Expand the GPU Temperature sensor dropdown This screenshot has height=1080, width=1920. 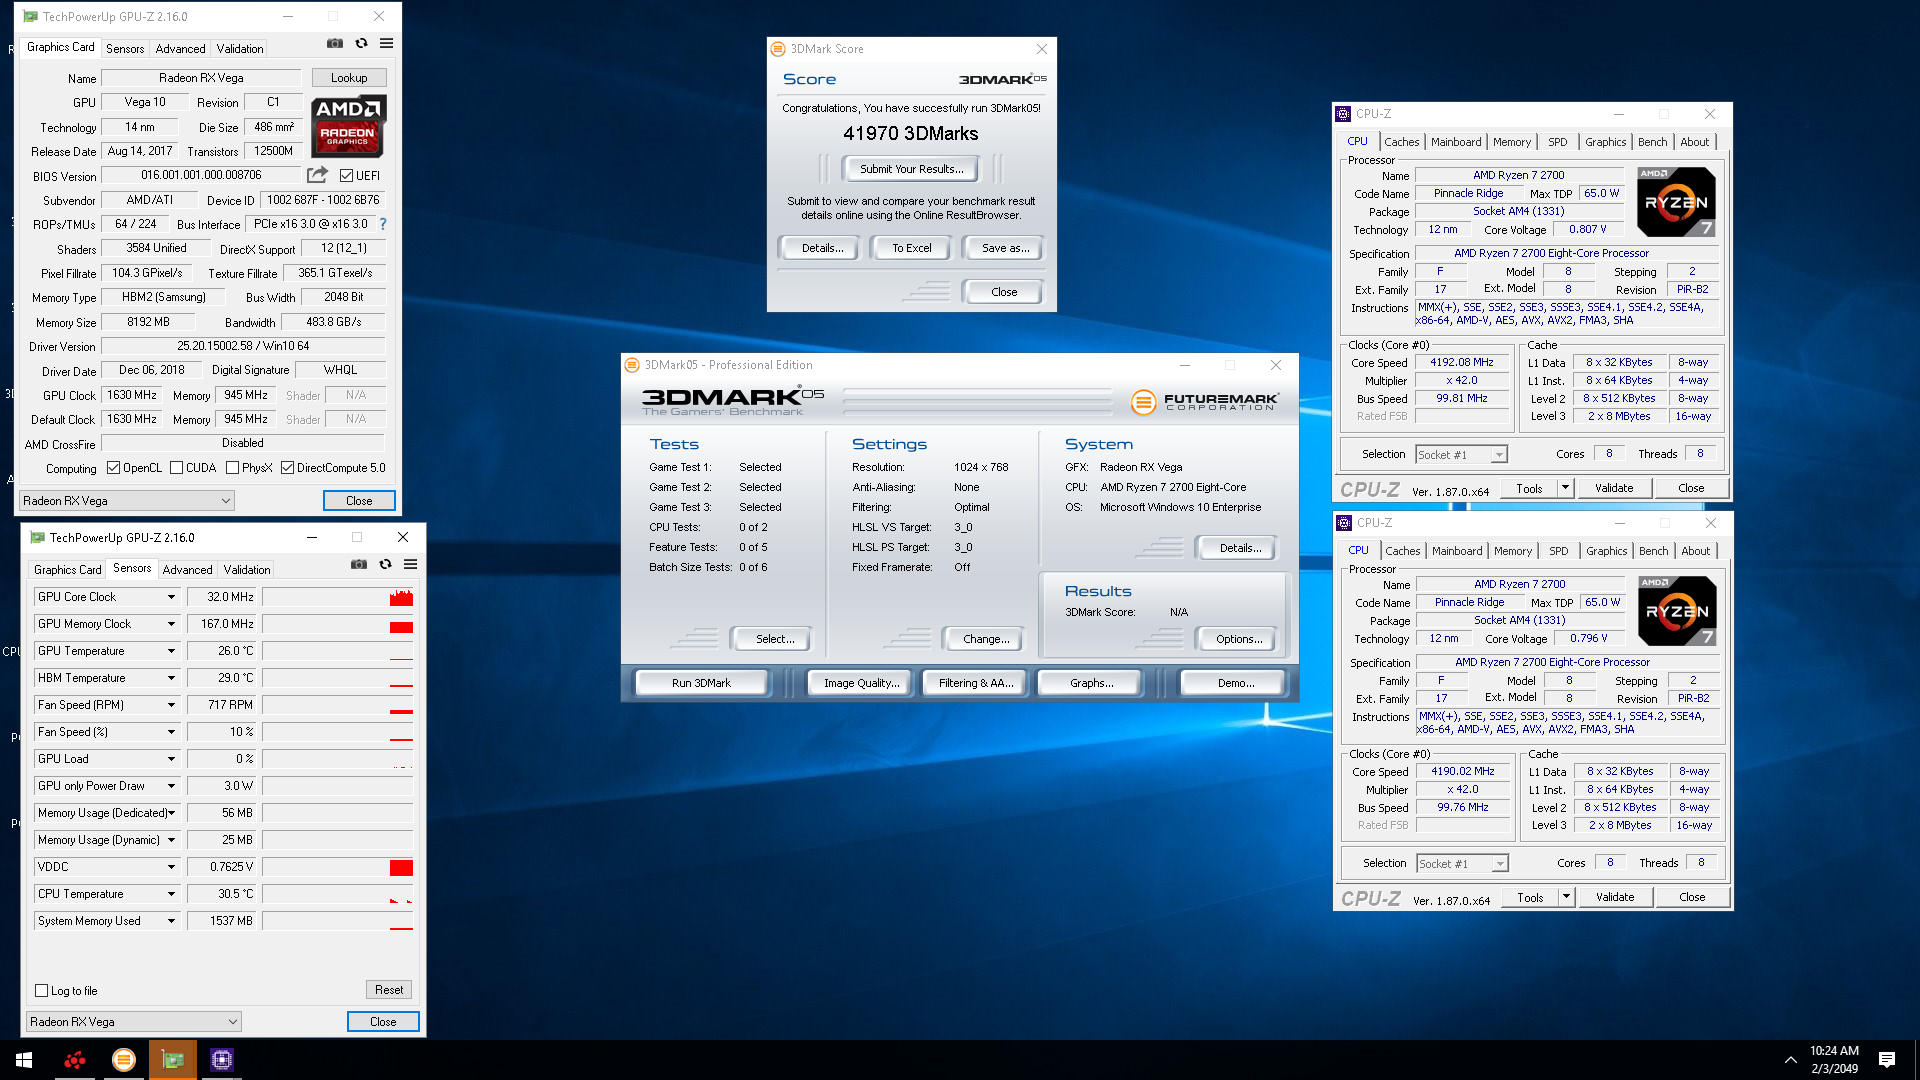[x=171, y=651]
